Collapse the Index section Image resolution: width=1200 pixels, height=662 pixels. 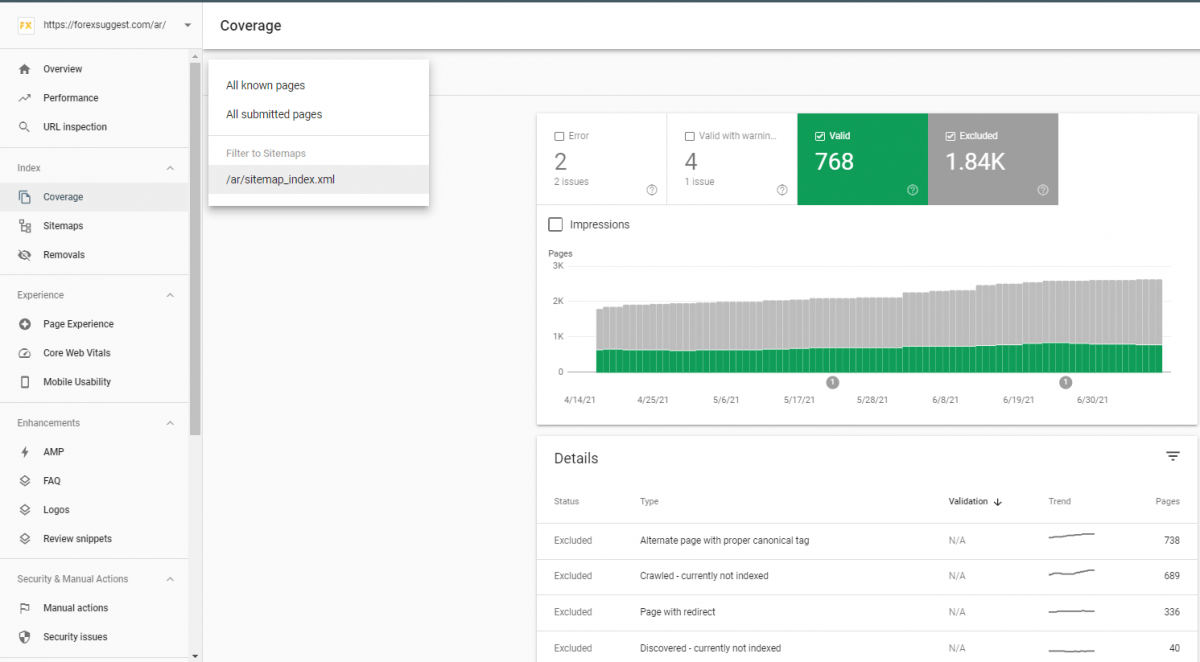coord(170,168)
